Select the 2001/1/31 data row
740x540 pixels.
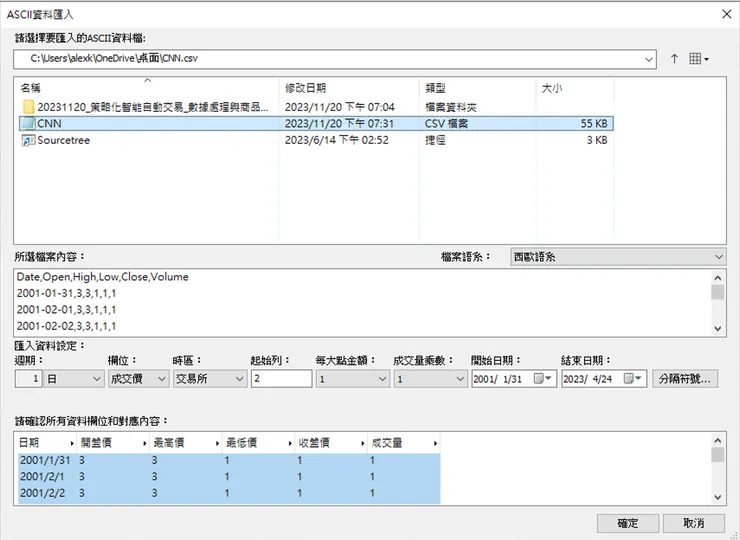(x=229, y=460)
